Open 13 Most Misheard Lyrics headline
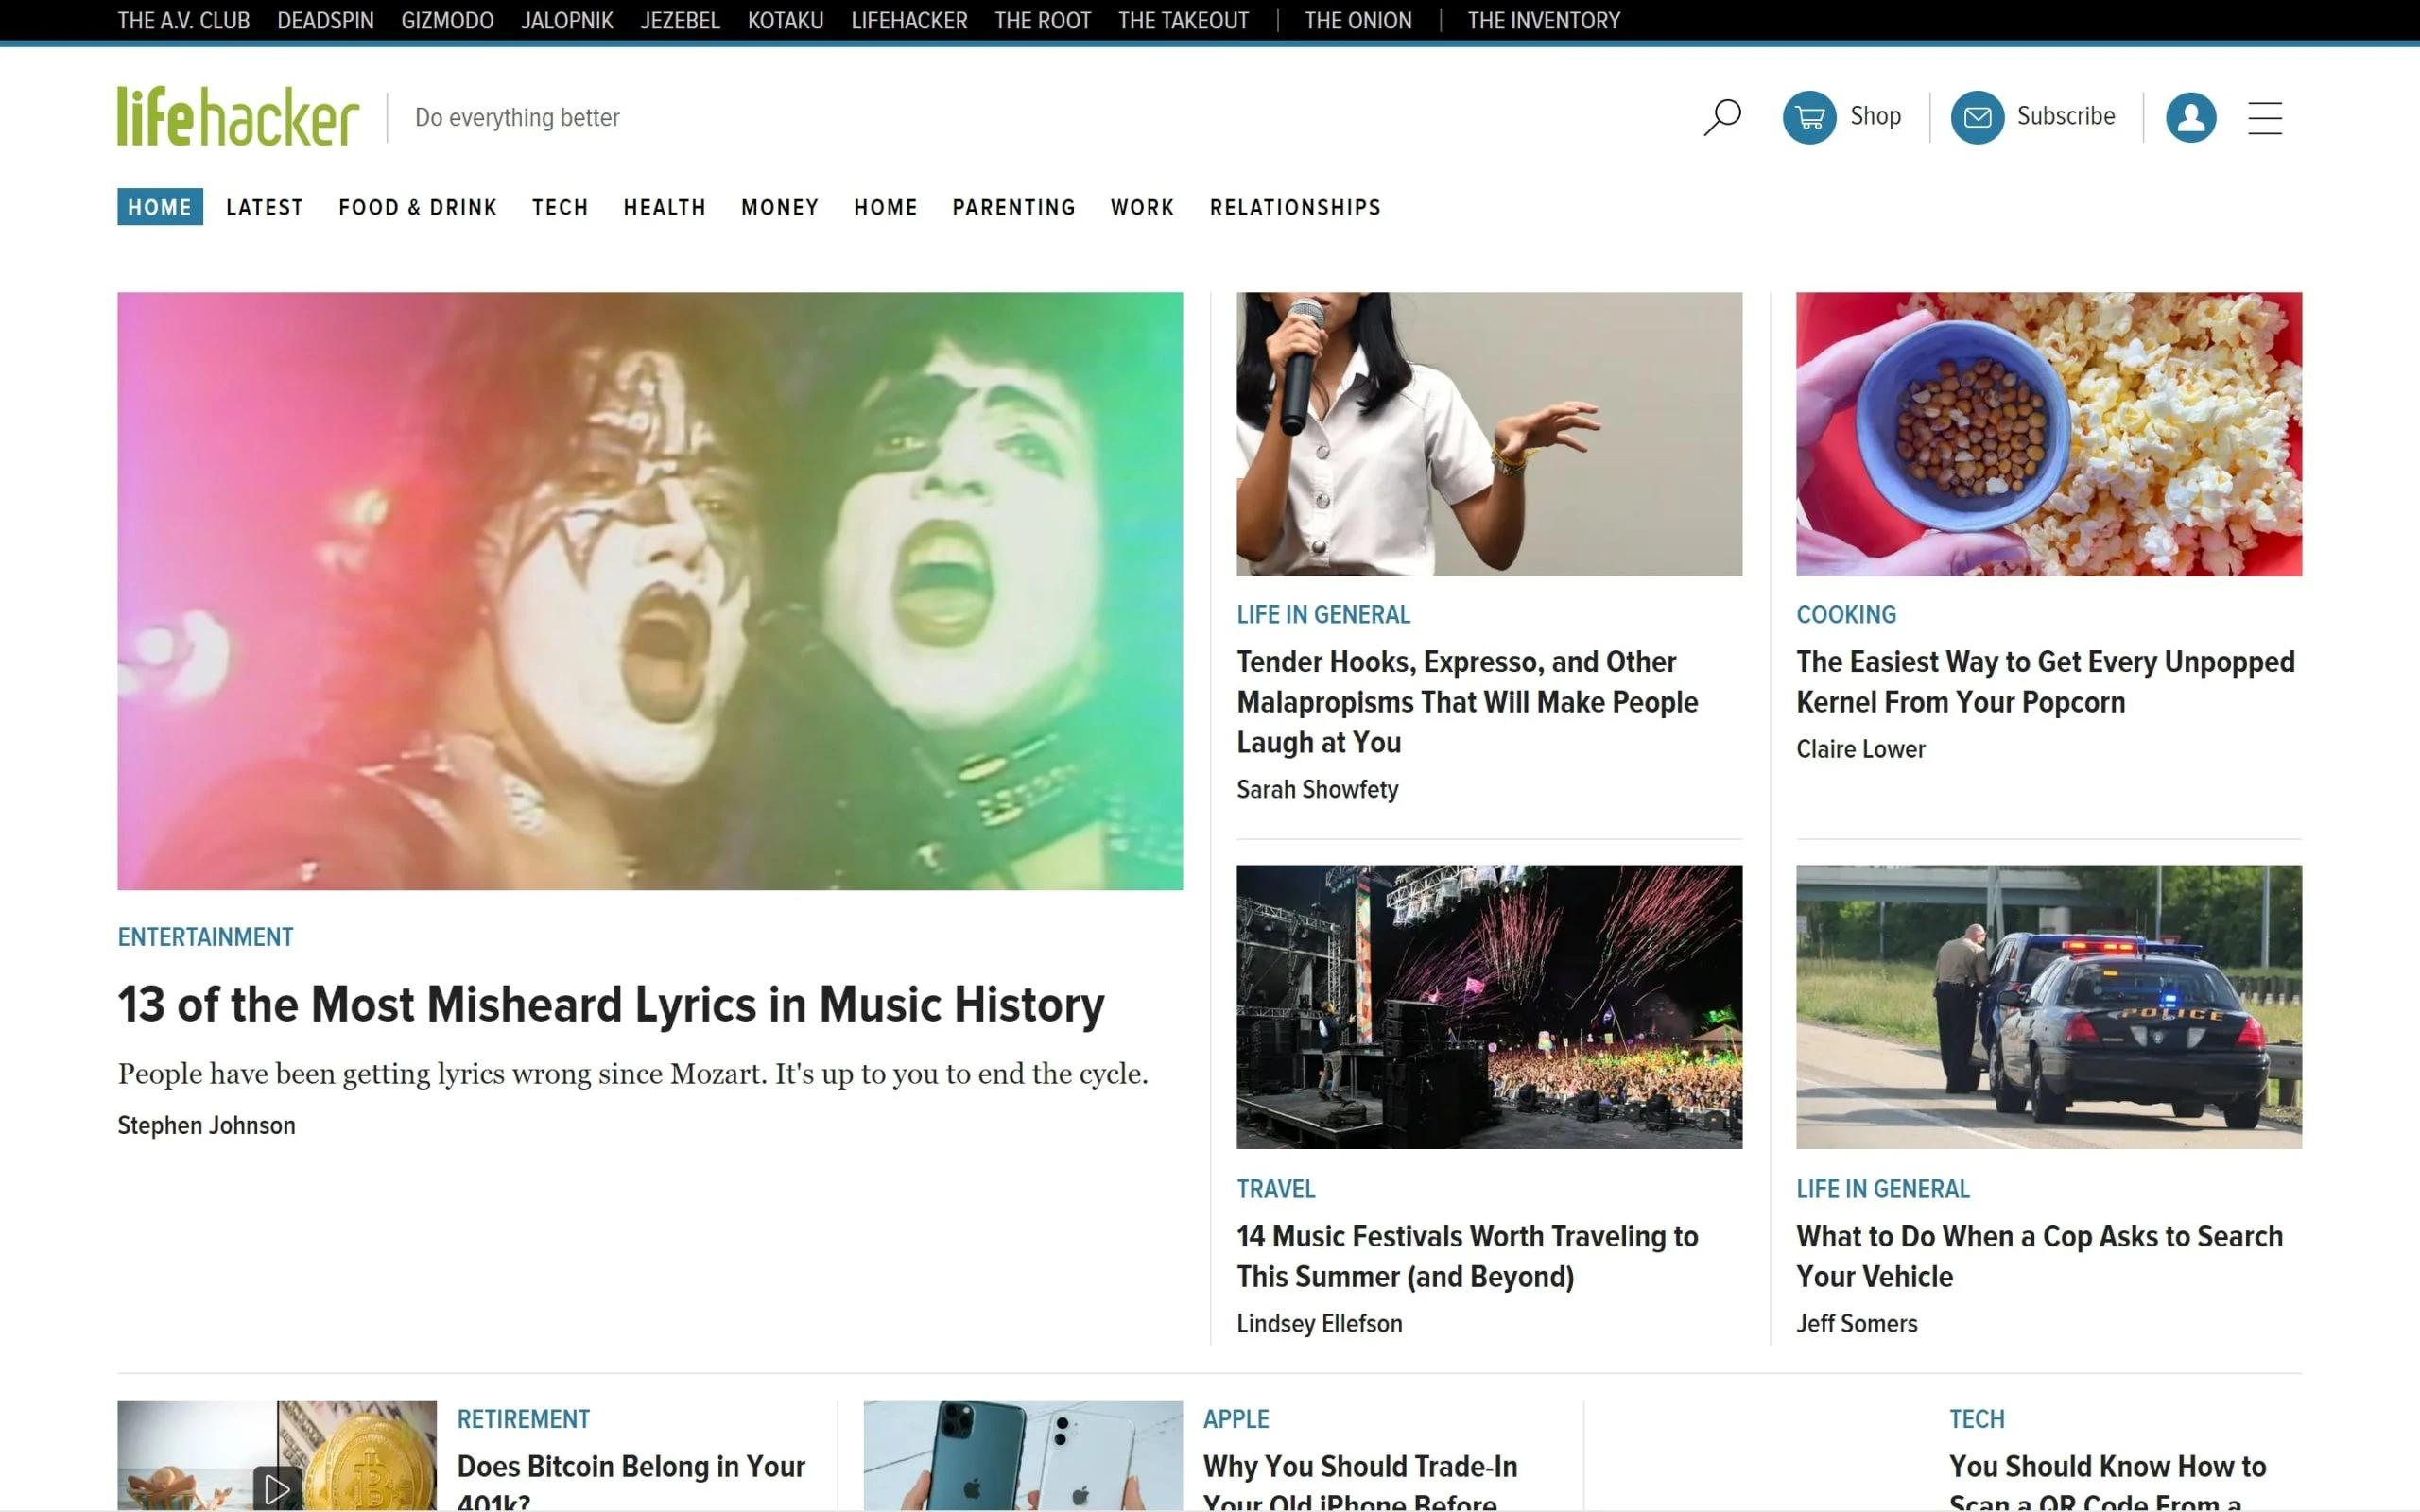 point(611,1004)
